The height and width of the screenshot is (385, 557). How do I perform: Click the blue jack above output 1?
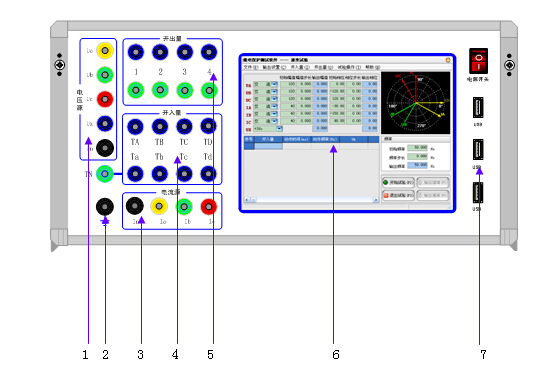click(x=136, y=52)
